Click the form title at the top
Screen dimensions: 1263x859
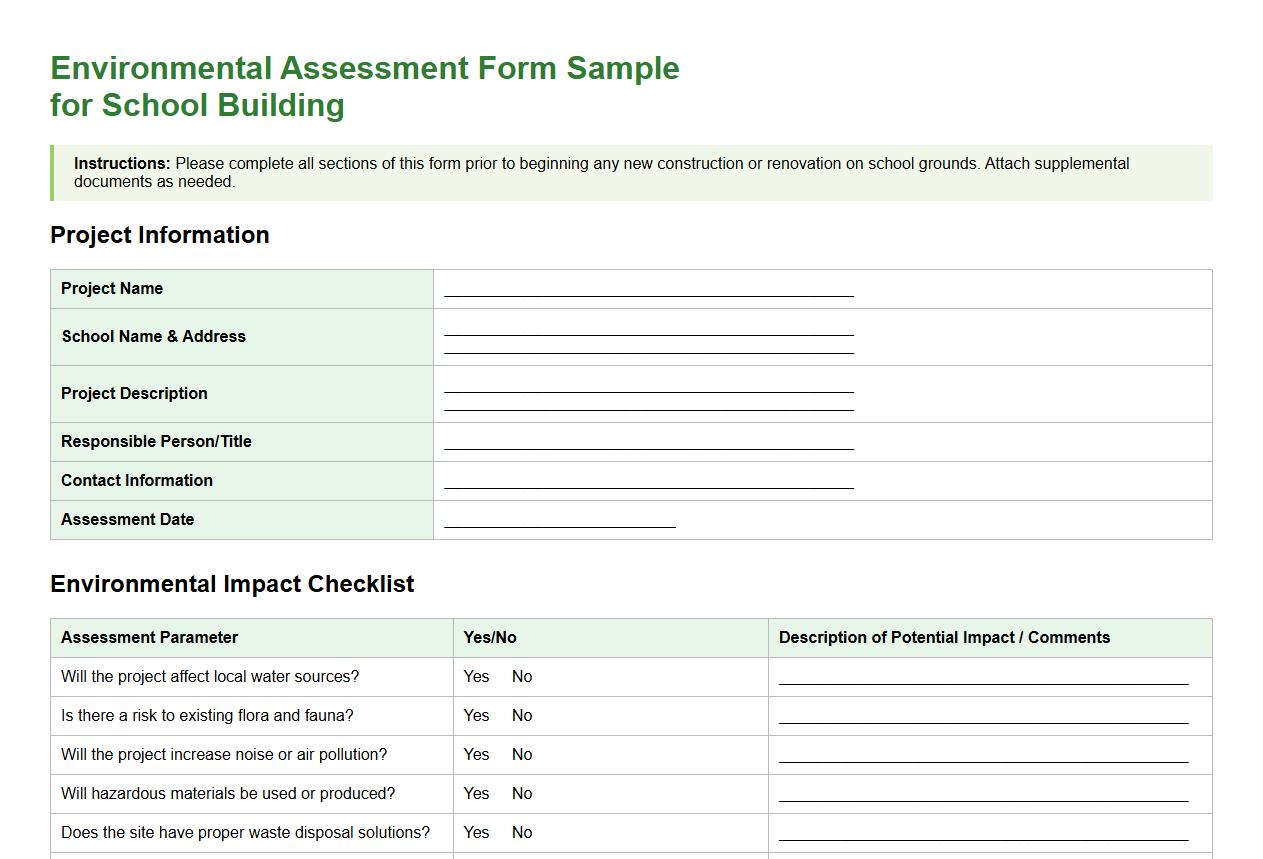[x=364, y=86]
